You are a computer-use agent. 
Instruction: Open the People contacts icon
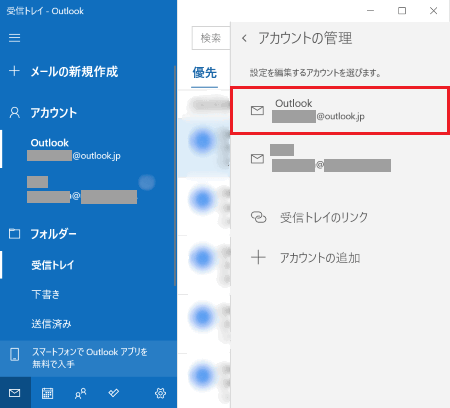80,393
